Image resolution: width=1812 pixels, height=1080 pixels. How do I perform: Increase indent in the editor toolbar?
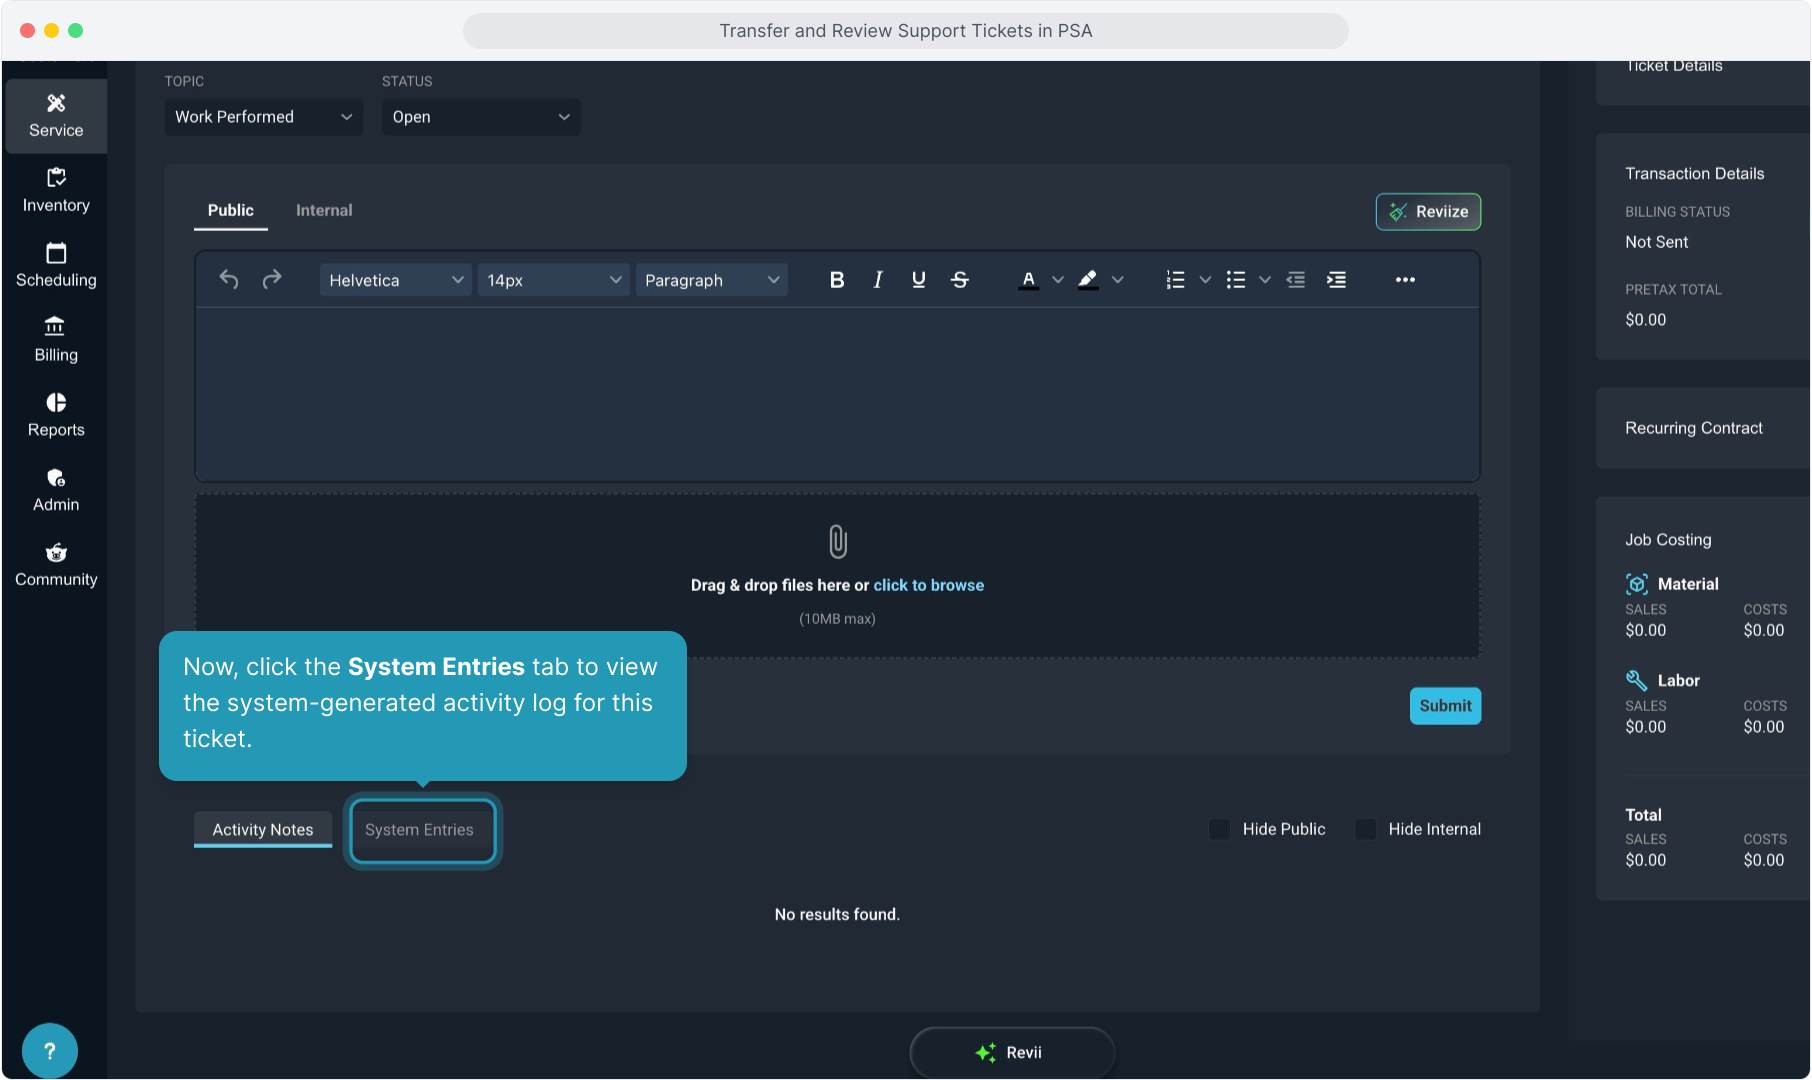1336,280
